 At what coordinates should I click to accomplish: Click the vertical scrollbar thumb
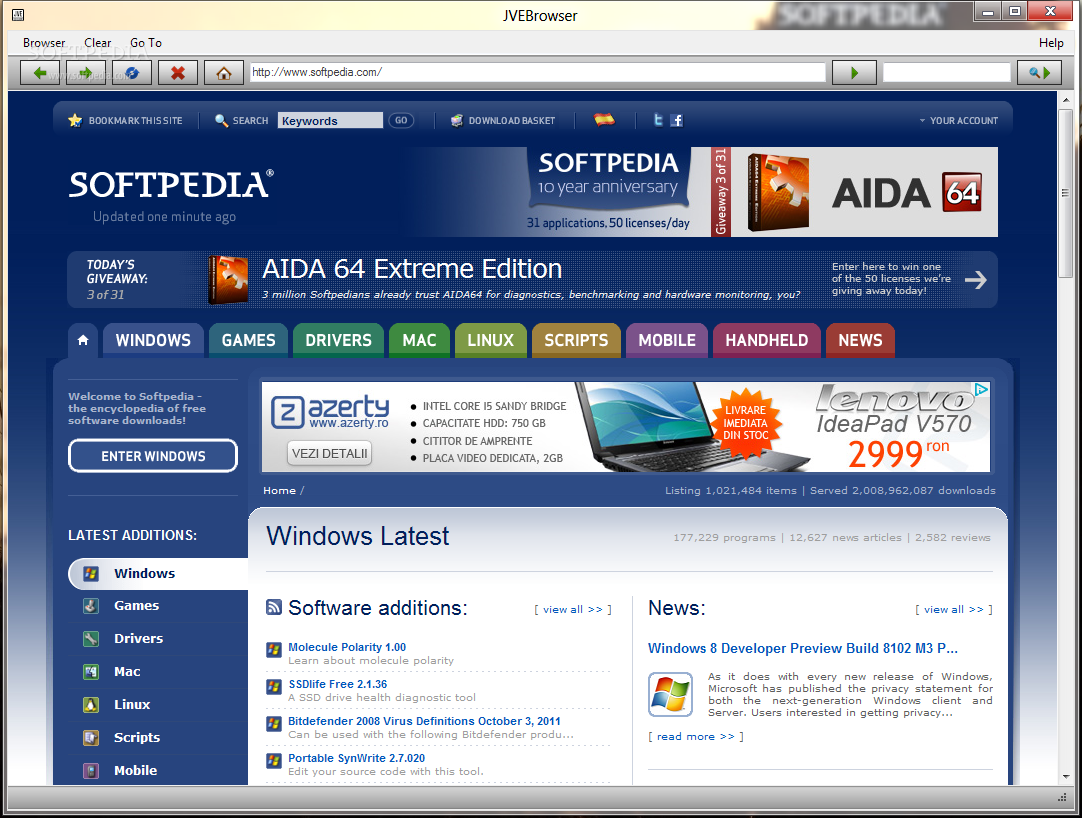pos(1066,193)
